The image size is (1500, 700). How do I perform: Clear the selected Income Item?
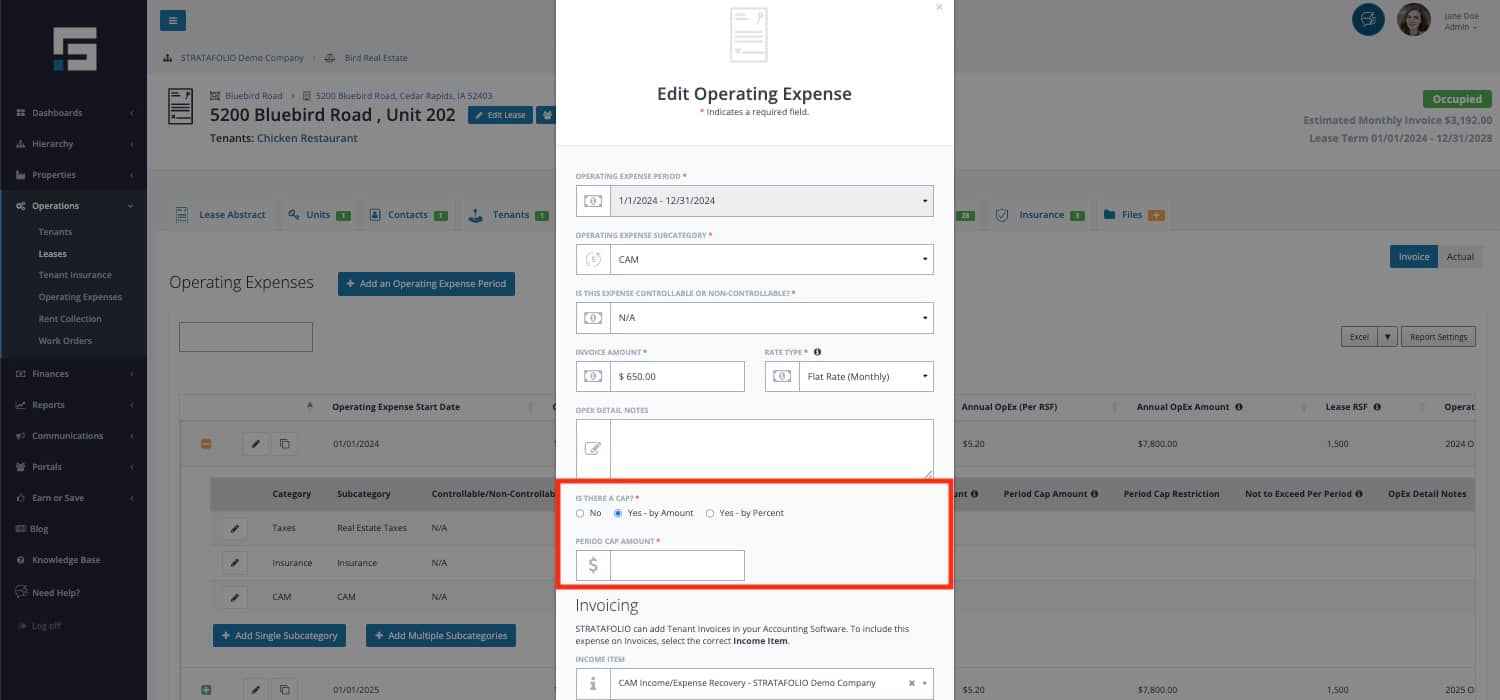pos(911,683)
